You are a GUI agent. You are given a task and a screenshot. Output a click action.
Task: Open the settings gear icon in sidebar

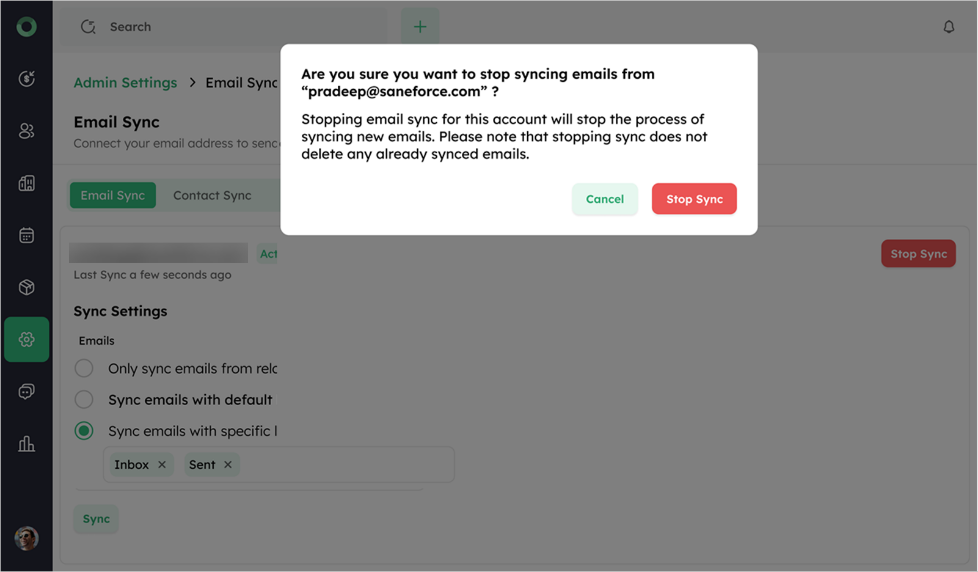26,339
